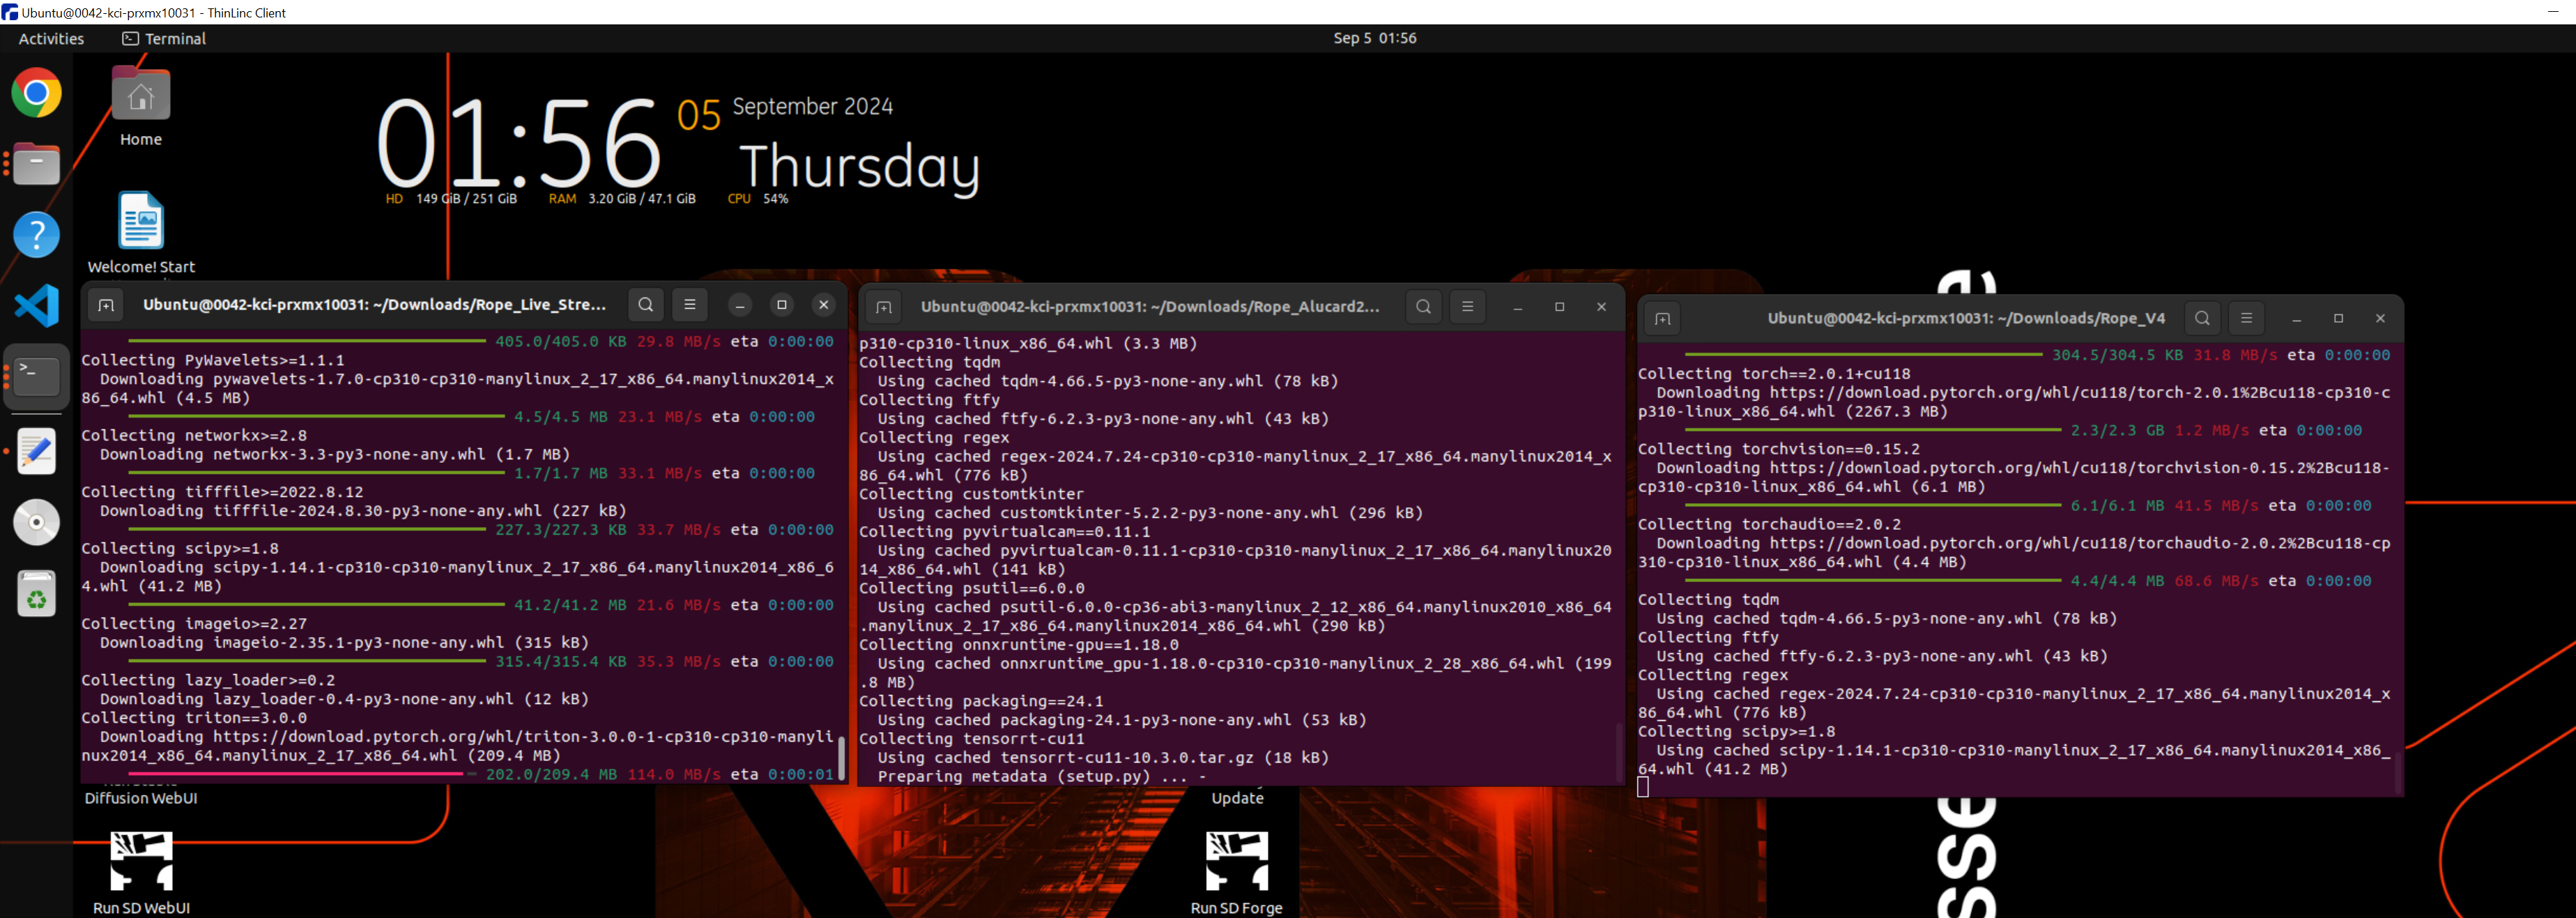
Task: Open the hamburger menu in the Rope_Alucard terminal
Action: tap(1467, 307)
